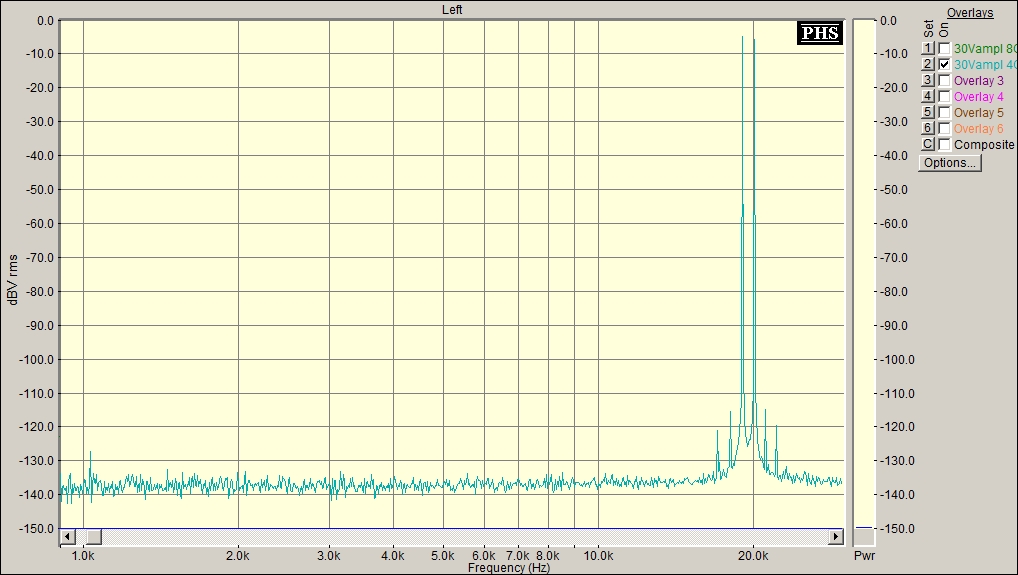This screenshot has width=1018, height=575.
Task: Check the Overlay 5 box
Action: (945, 112)
